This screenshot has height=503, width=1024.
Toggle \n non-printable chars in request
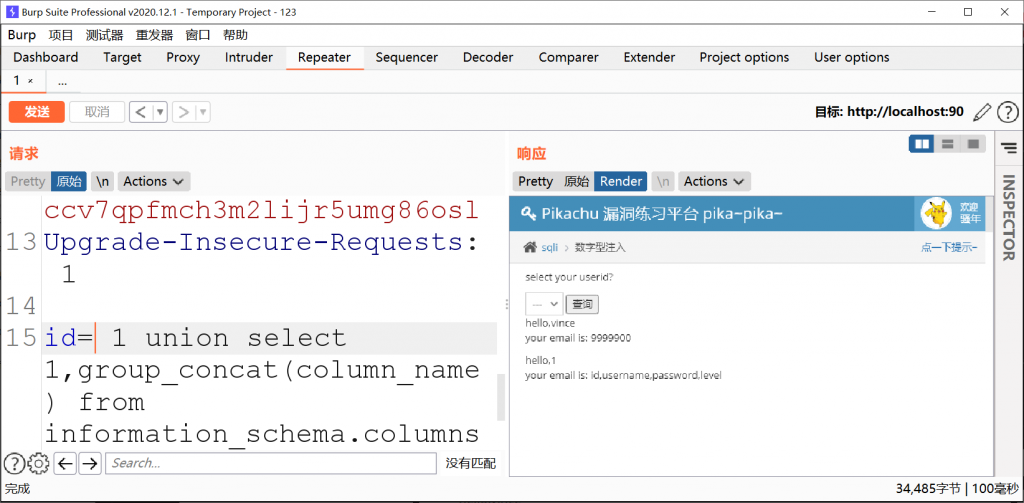pyautogui.click(x=102, y=181)
